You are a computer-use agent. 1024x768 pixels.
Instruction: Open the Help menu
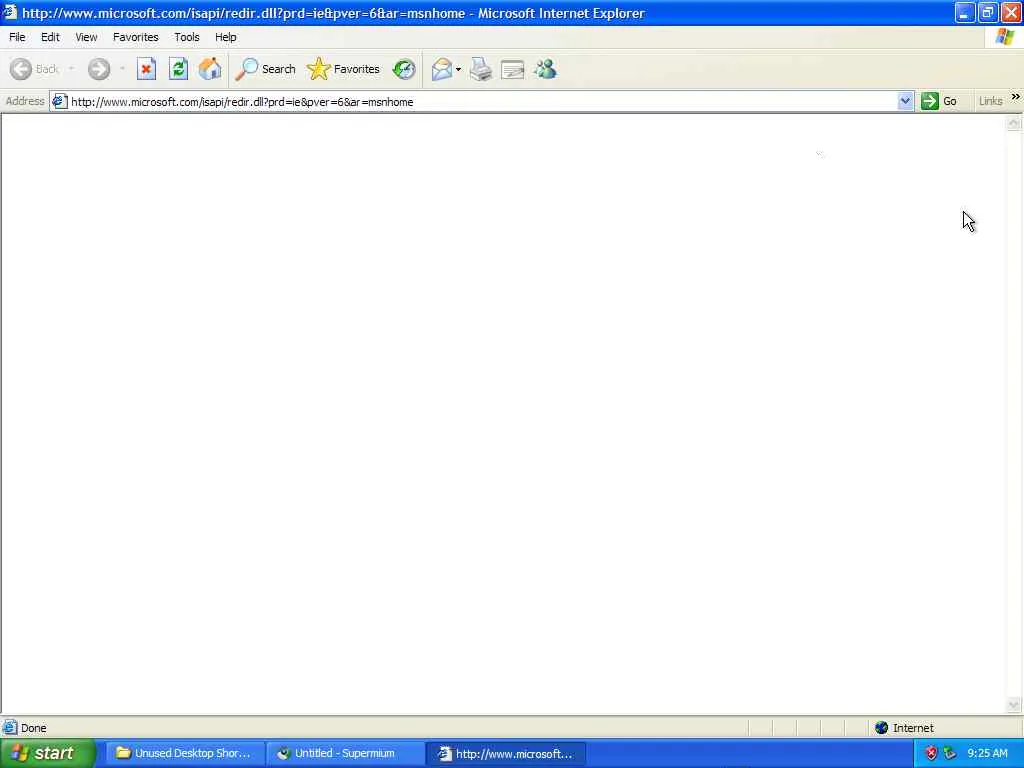(x=226, y=37)
